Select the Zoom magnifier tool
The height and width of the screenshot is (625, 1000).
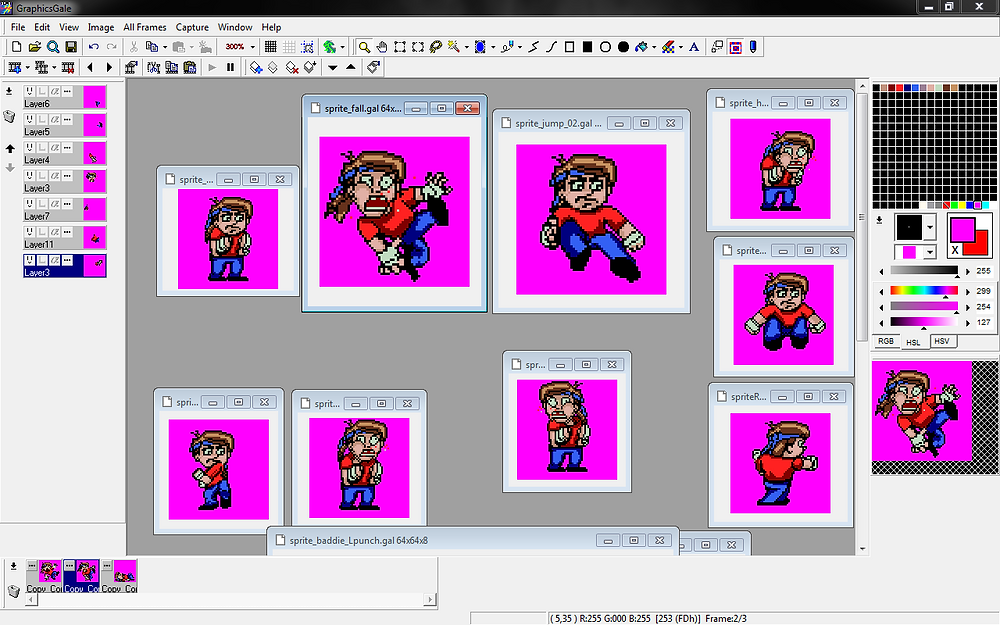(364, 47)
